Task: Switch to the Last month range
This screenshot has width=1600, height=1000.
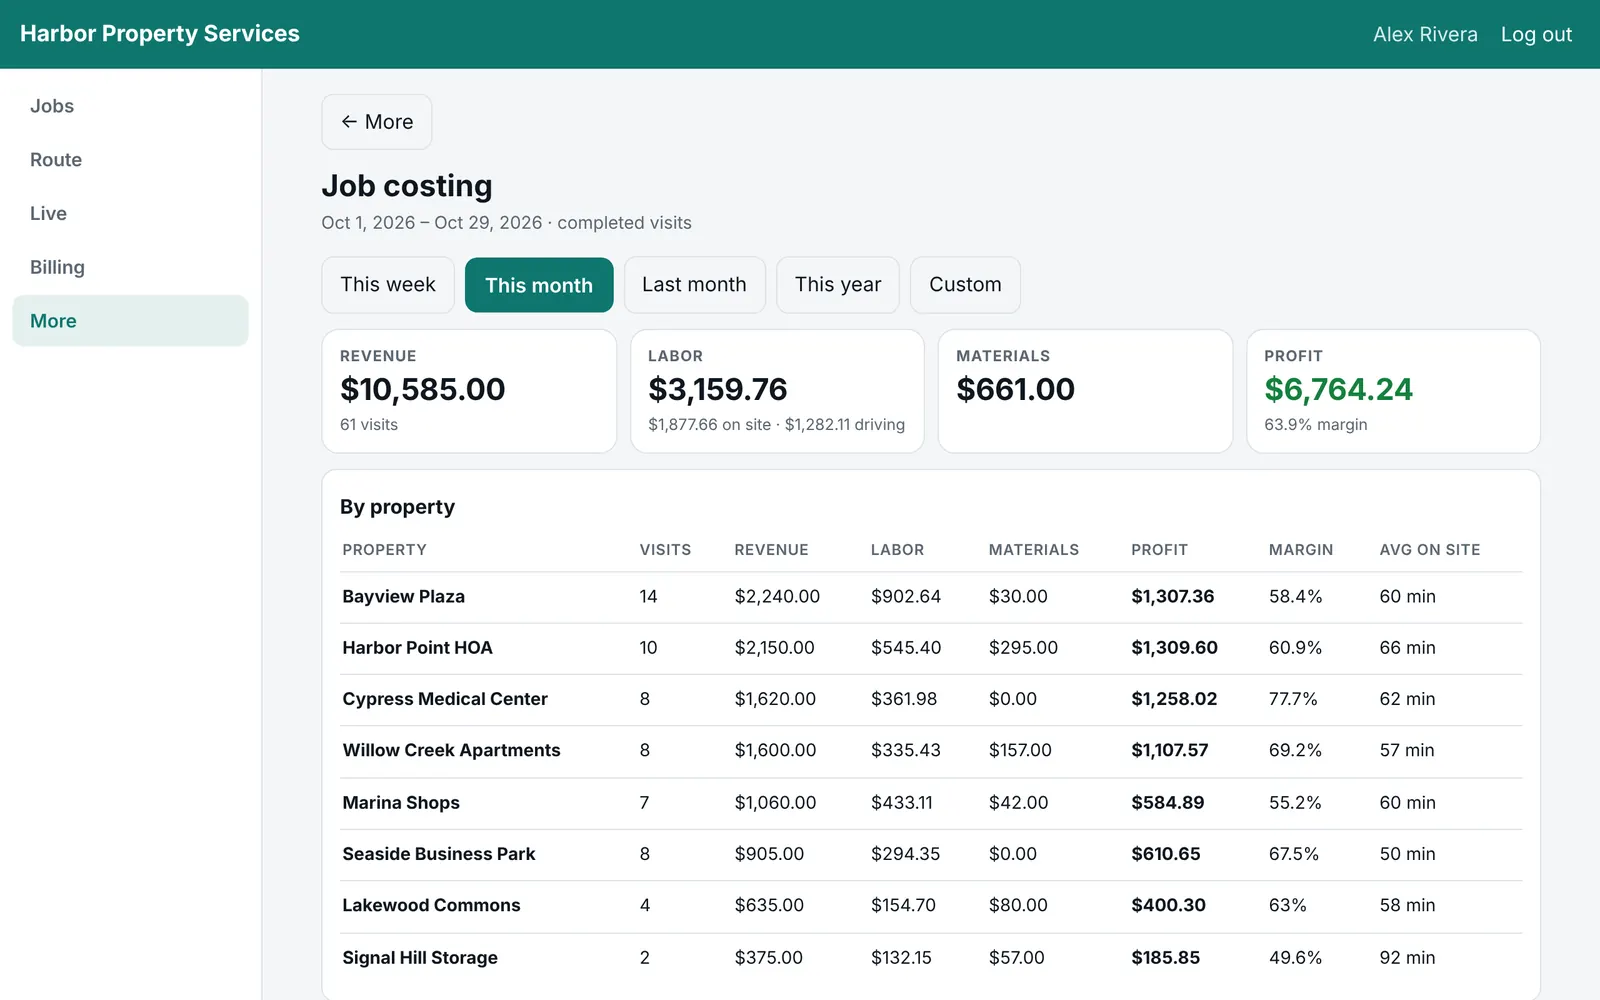Action: pos(694,285)
